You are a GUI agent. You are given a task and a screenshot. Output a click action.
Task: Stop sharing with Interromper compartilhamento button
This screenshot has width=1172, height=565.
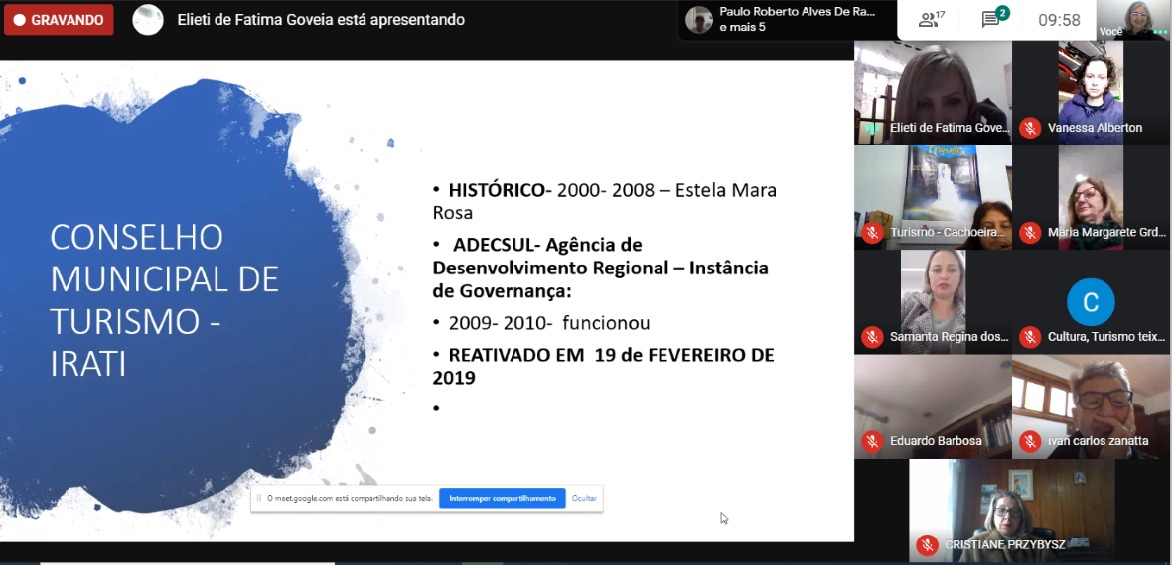pyautogui.click(x=502, y=498)
